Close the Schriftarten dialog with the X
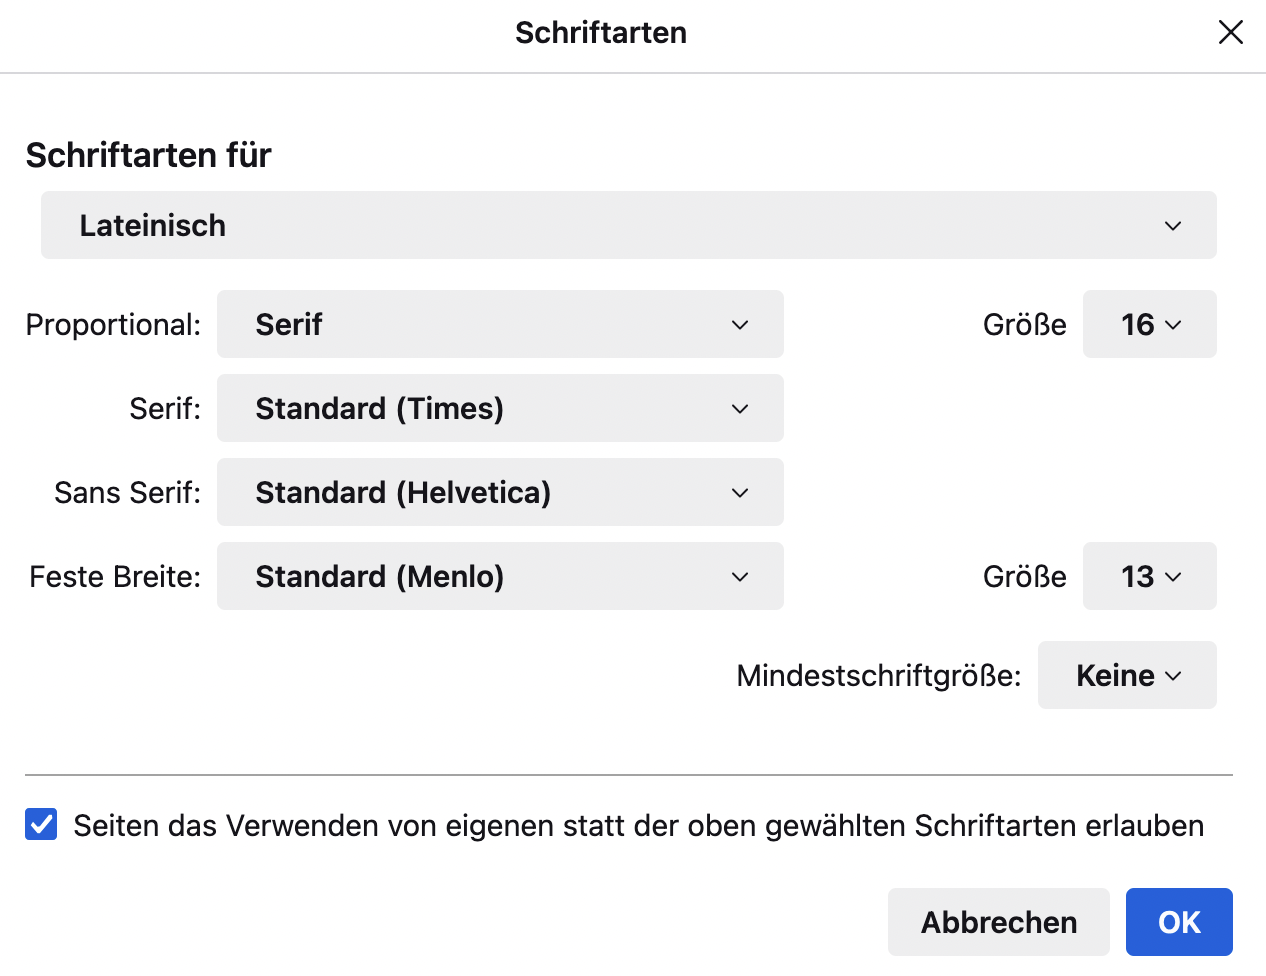 (1230, 33)
